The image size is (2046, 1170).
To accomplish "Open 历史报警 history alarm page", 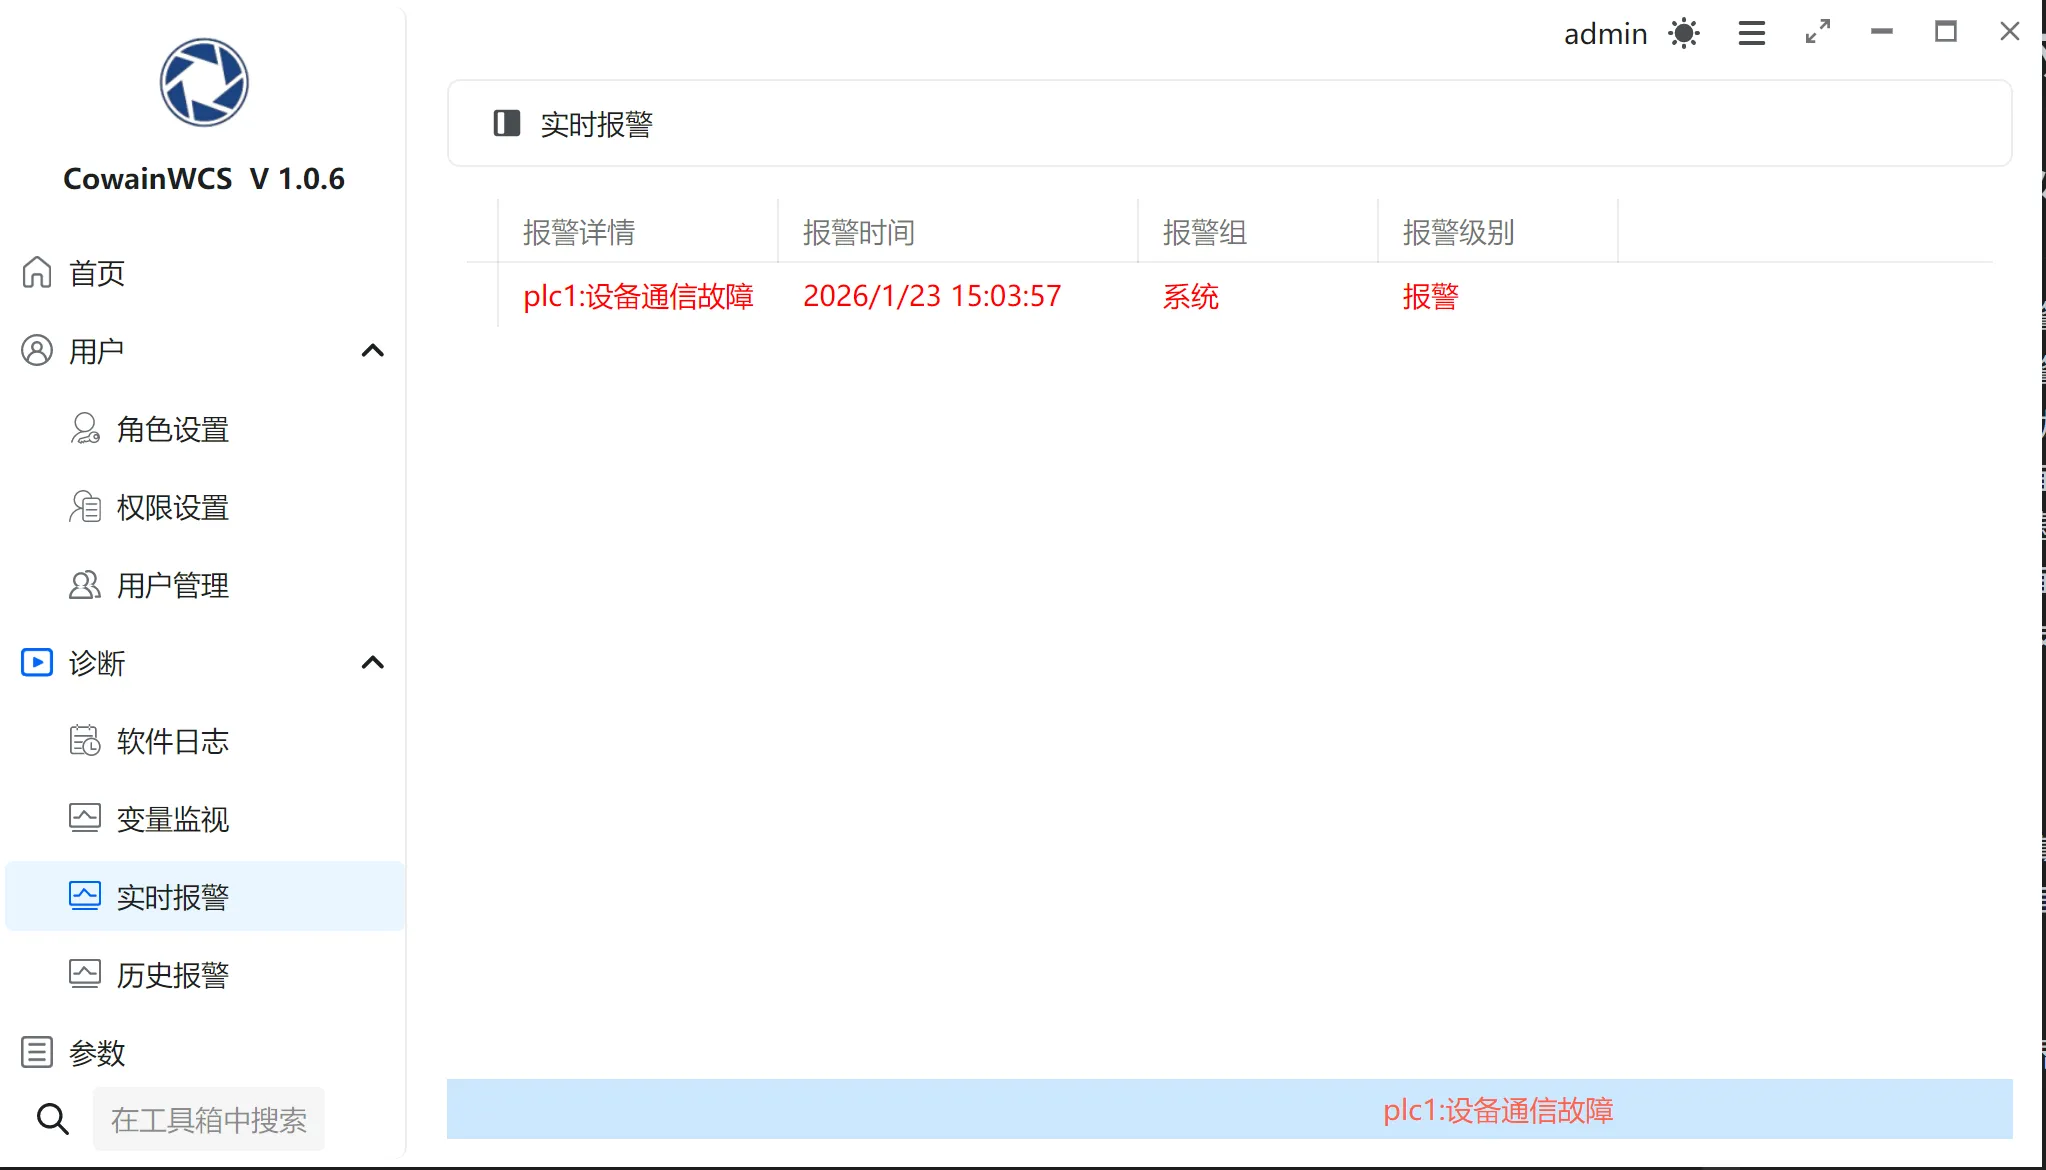I will [172, 975].
